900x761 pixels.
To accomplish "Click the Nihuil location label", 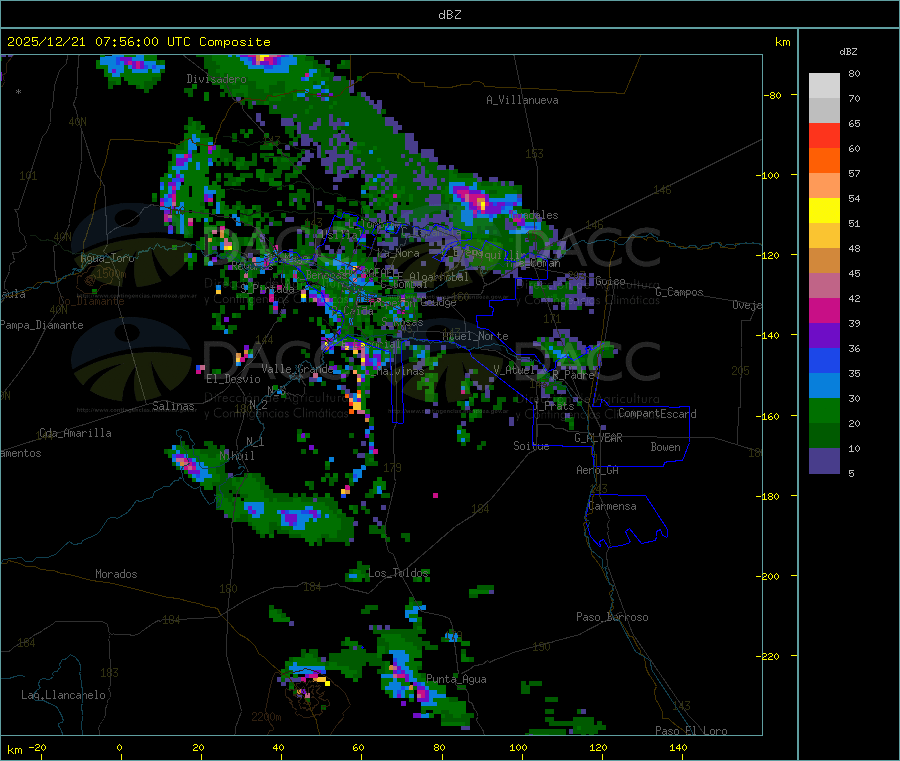I will click(237, 456).
